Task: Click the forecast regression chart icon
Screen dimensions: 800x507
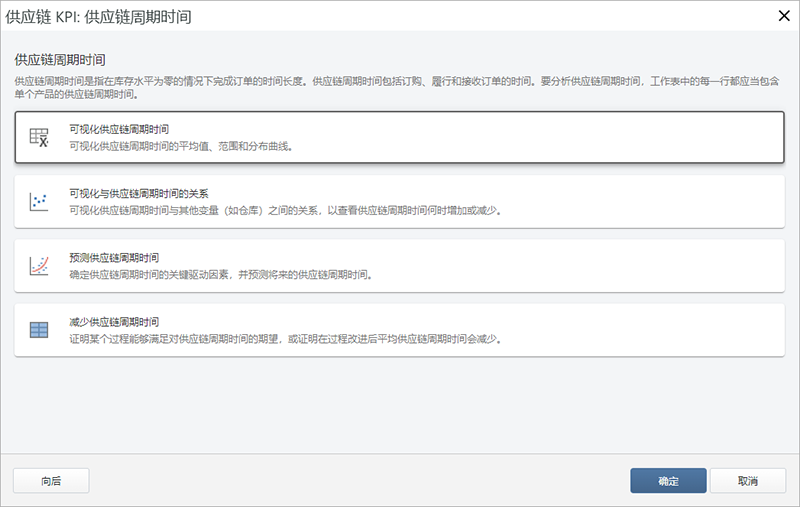Action: coord(39,266)
